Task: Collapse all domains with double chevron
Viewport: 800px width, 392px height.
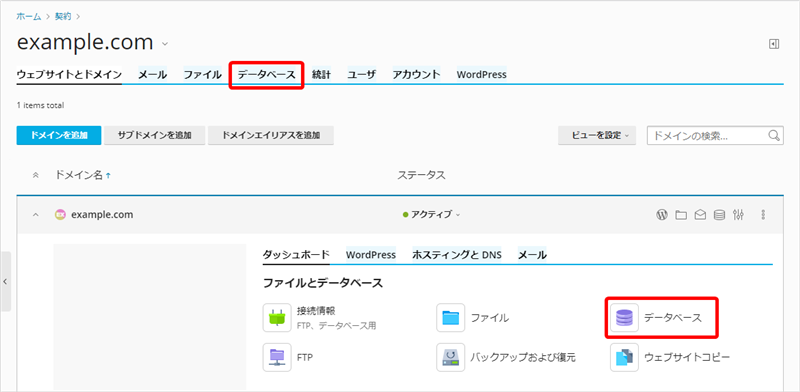Action: (x=35, y=175)
